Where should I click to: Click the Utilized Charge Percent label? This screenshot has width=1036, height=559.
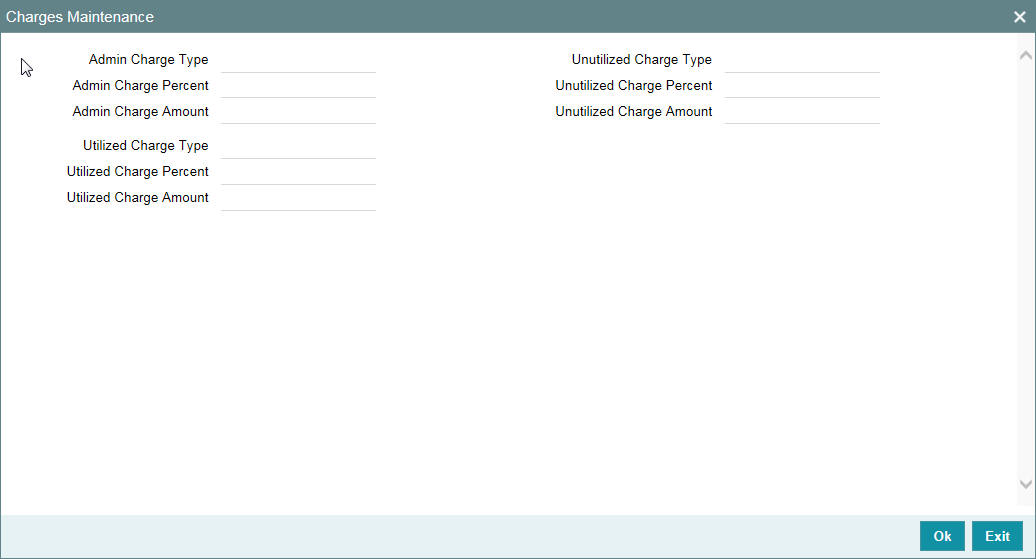(137, 171)
